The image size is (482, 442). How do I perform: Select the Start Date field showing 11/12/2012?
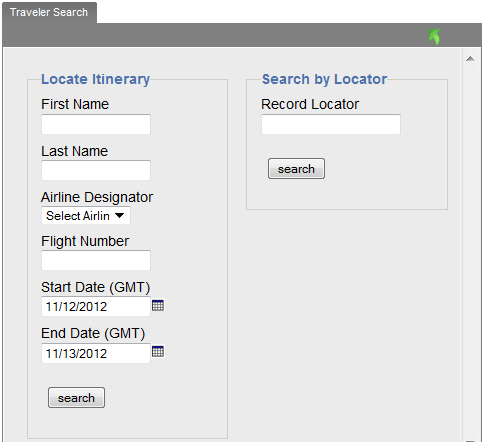click(x=96, y=306)
